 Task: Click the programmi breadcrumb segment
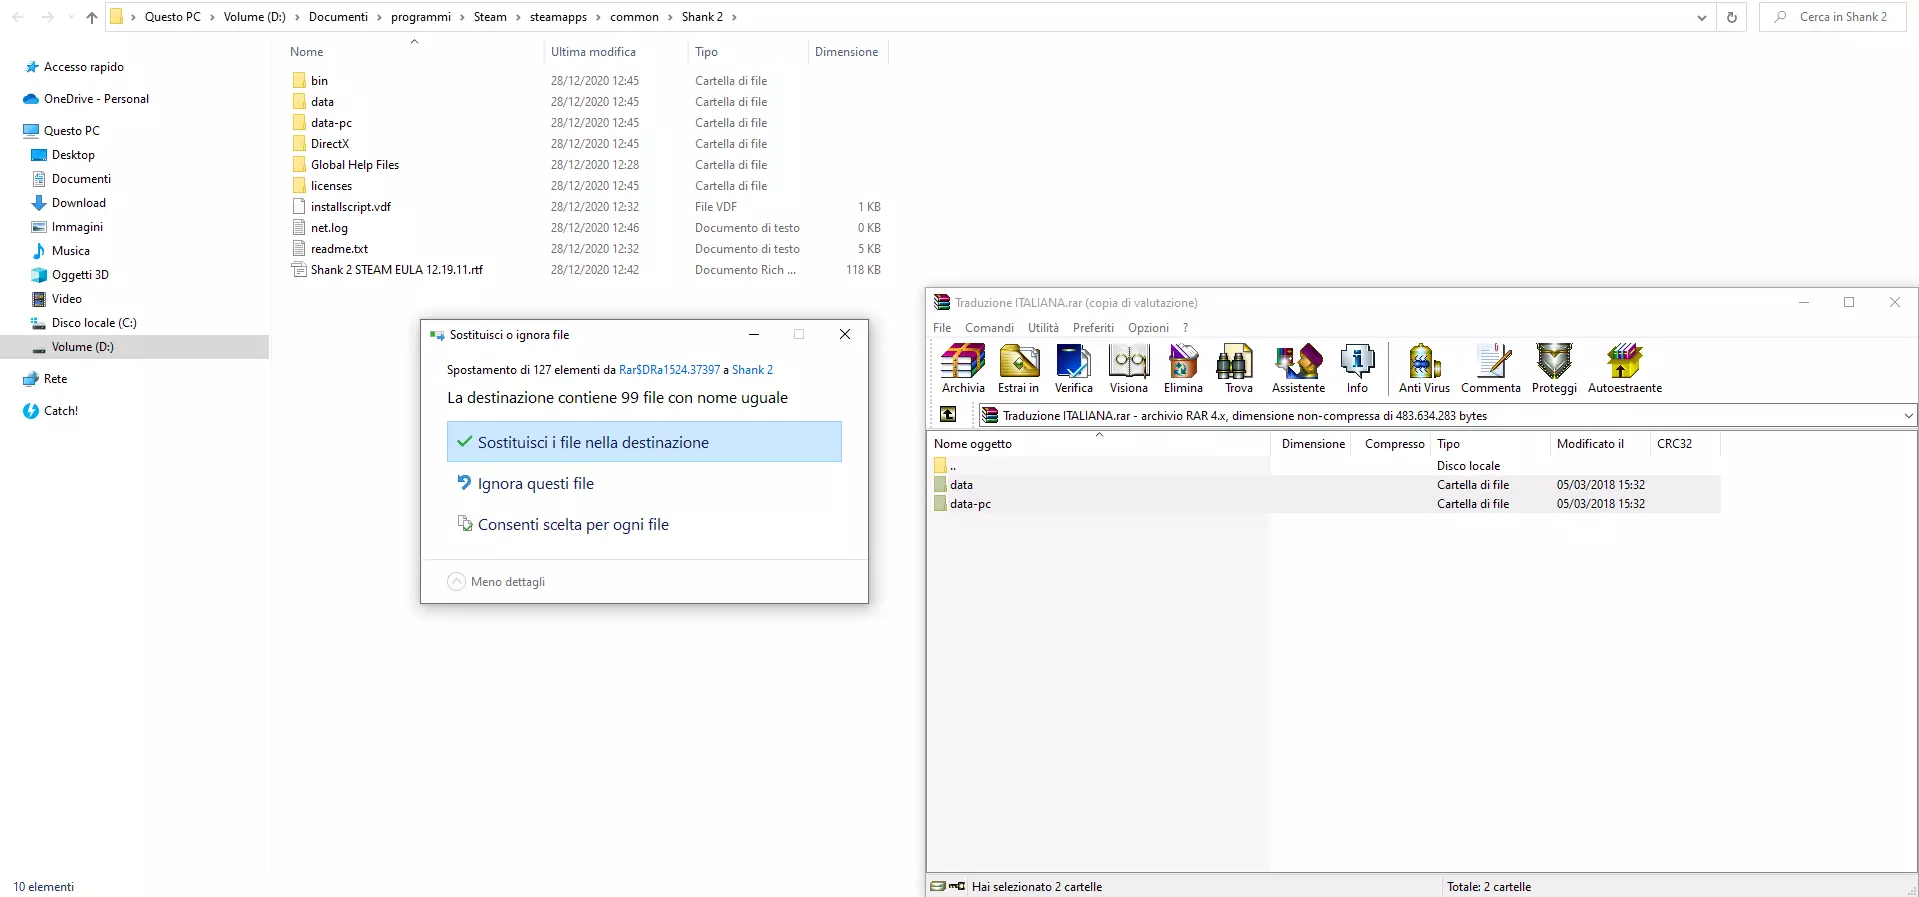pos(421,17)
